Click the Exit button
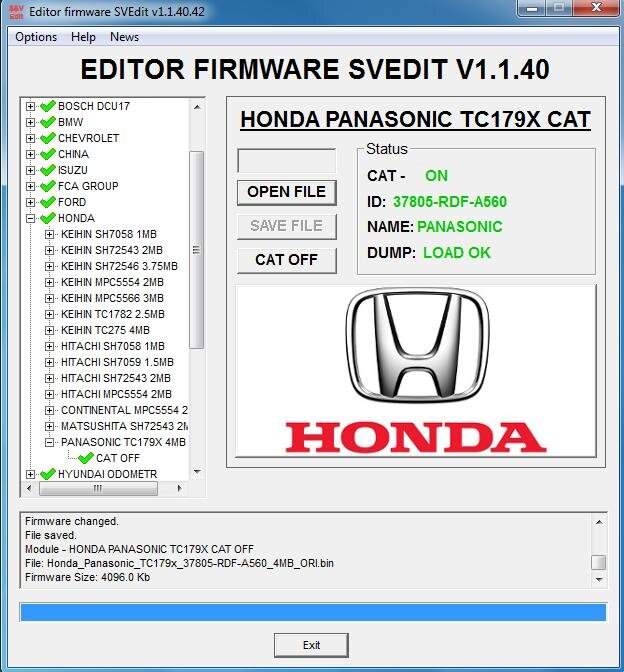This screenshot has height=672, width=624. point(311,645)
